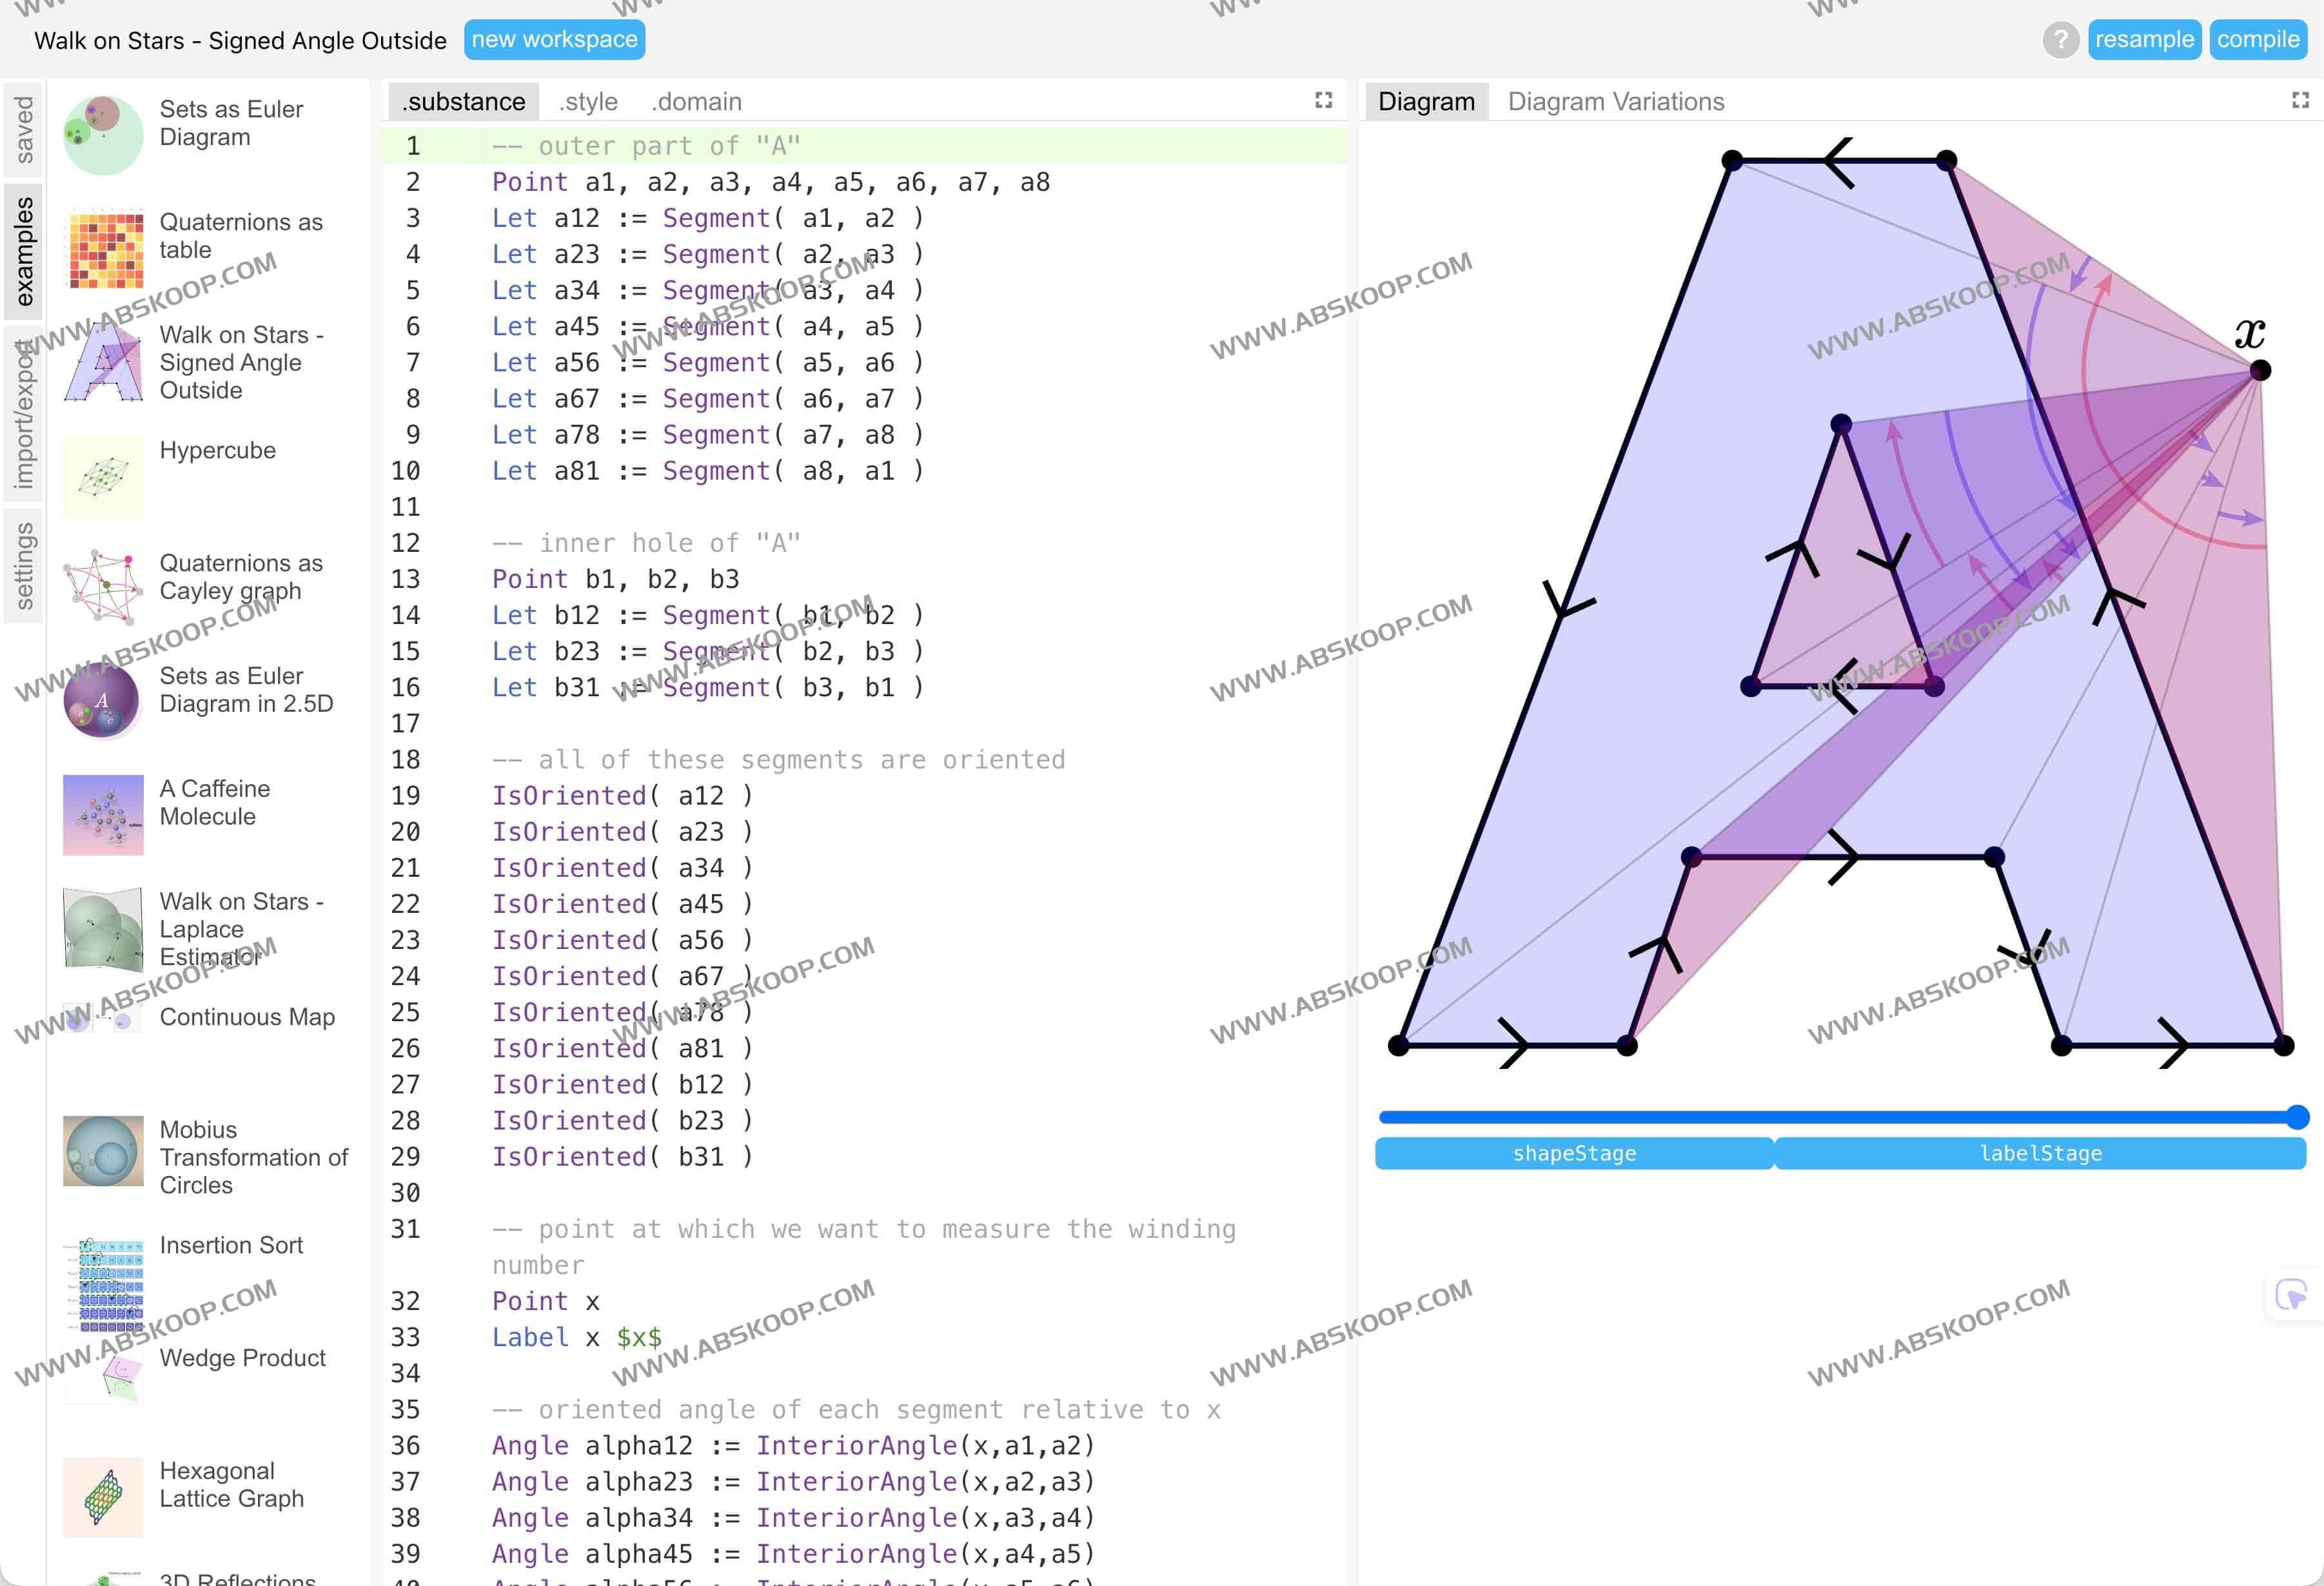Switch to the .domain tab
Image resolution: width=2324 pixels, height=1586 pixels.
pos(696,102)
